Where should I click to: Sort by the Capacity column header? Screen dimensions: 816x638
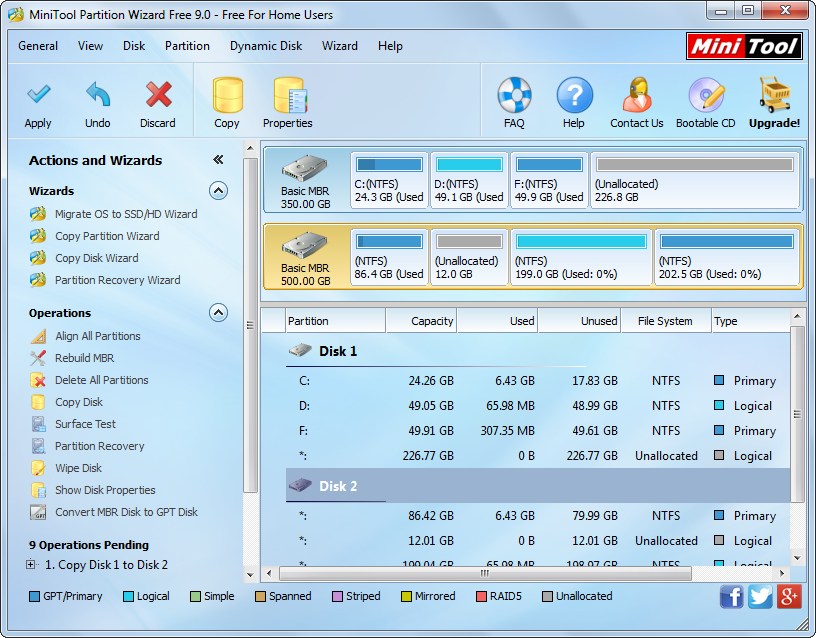(421, 321)
